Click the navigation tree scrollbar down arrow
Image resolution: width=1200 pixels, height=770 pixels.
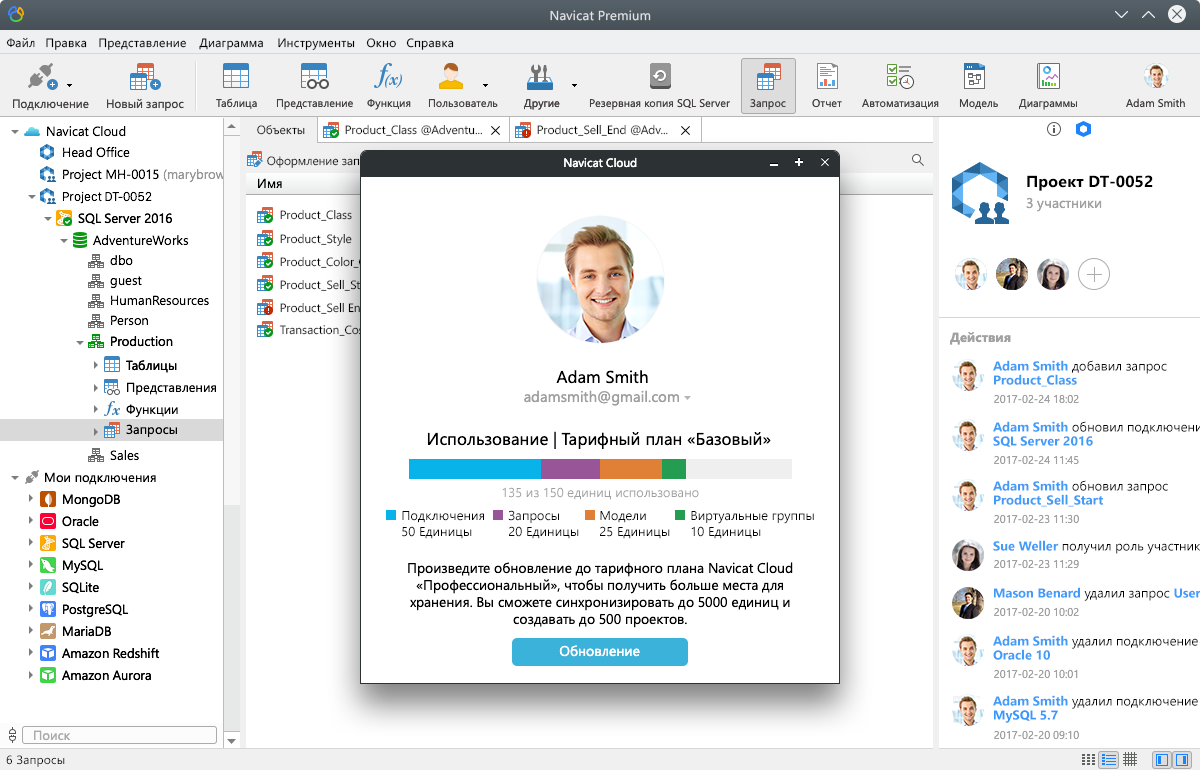pos(232,741)
